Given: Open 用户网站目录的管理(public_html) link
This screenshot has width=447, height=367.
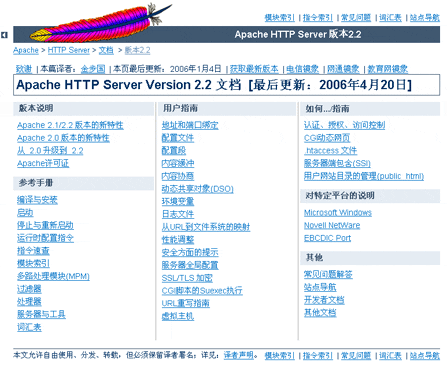Looking at the screenshot, I should coord(364,176).
